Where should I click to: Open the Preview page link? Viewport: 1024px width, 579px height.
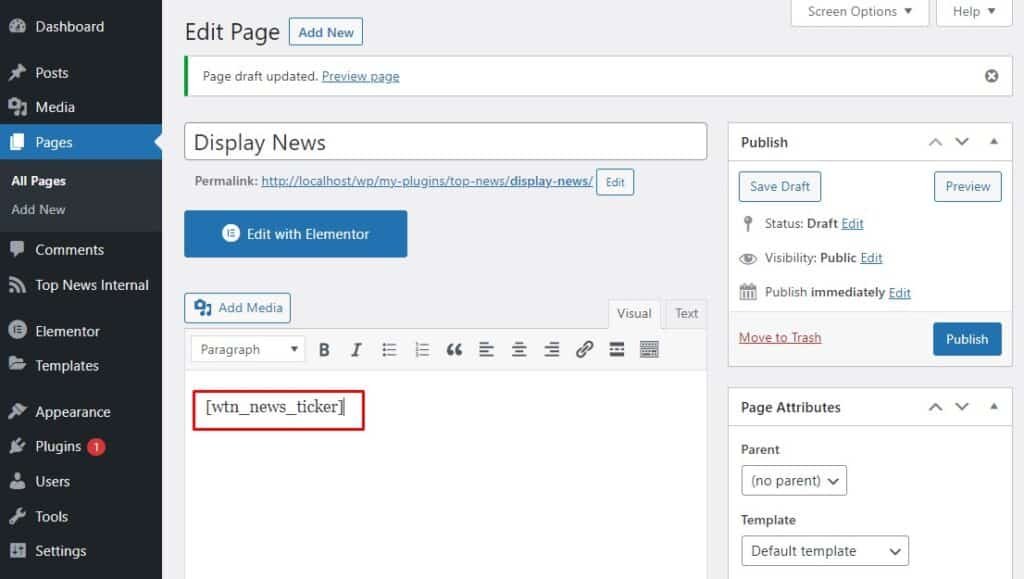coord(362,75)
